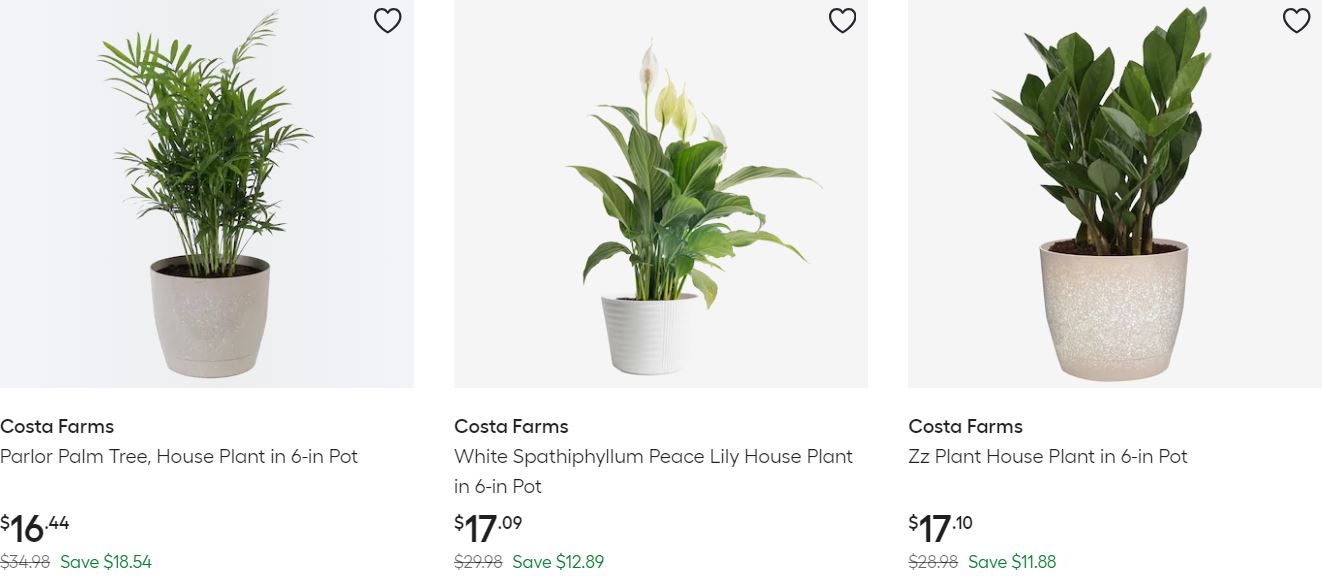Click the crossed-out $29.98 original price

(x=478, y=562)
